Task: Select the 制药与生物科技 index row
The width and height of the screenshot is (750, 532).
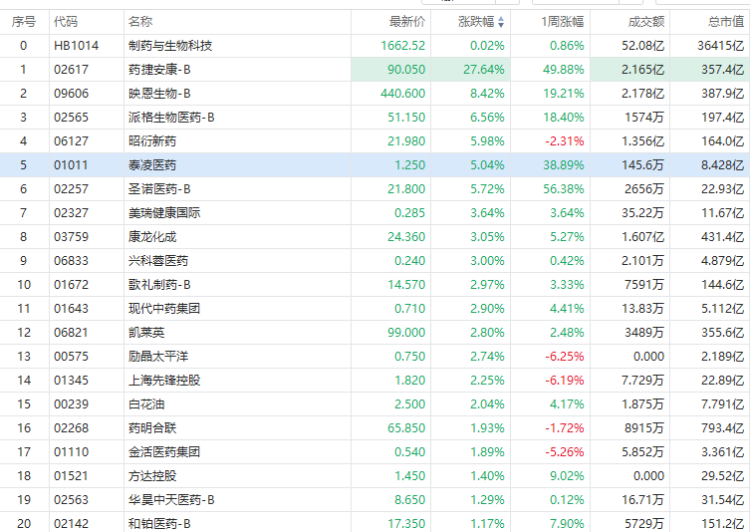Action: [x=170, y=45]
